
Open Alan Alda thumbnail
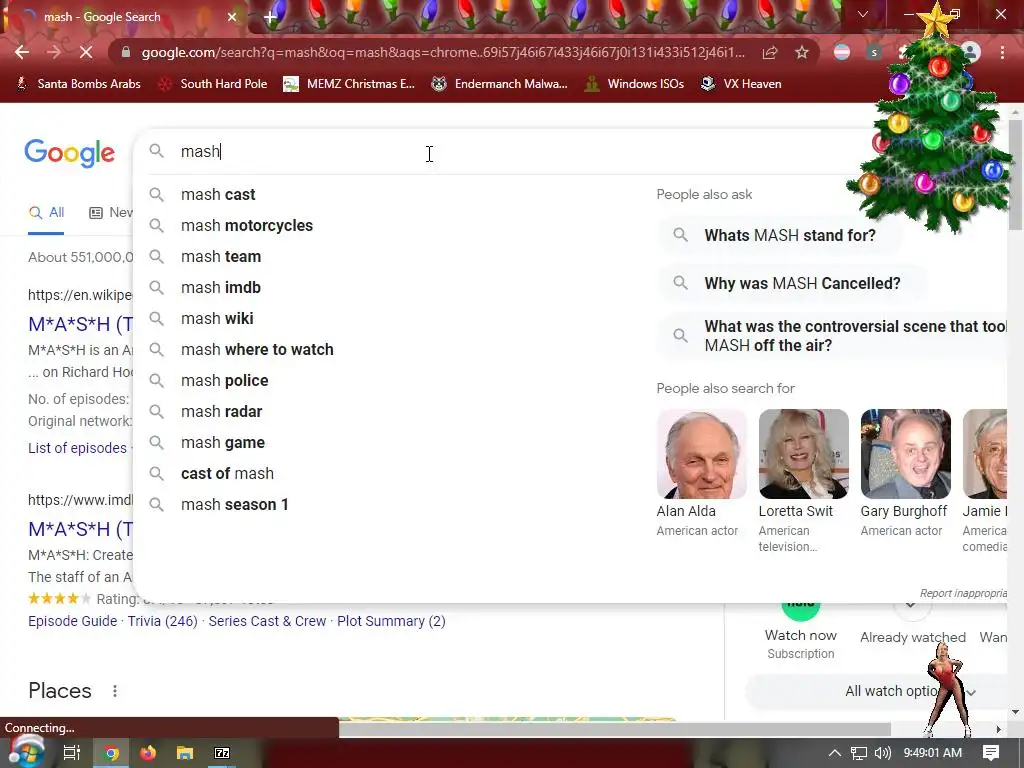click(x=701, y=454)
